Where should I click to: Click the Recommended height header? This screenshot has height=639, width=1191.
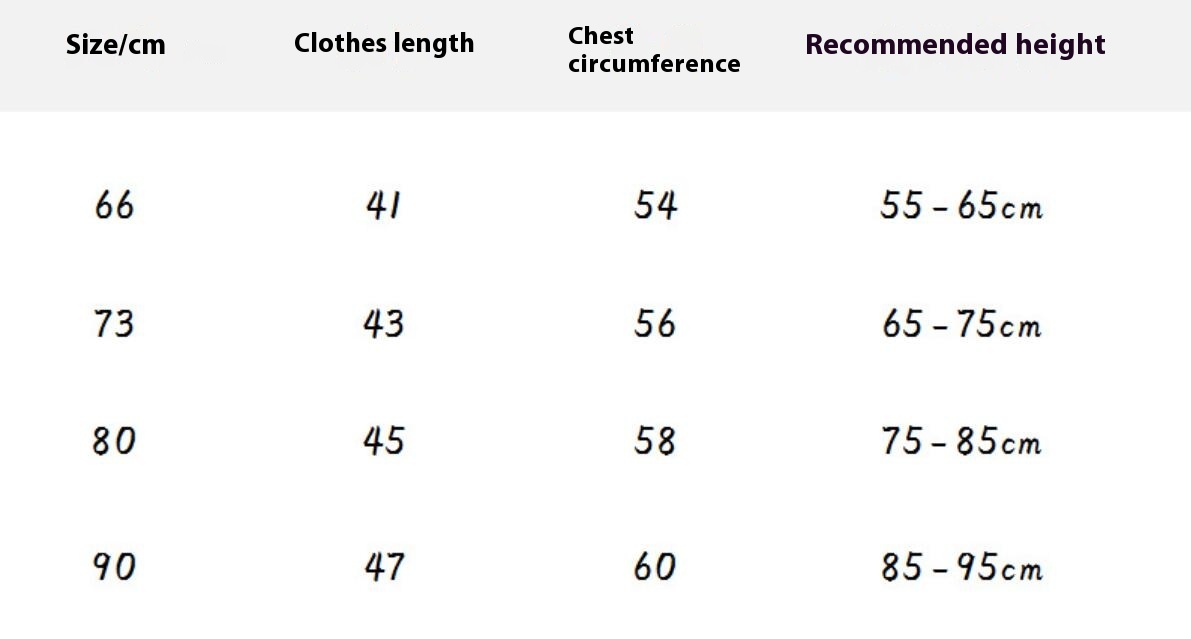955,45
